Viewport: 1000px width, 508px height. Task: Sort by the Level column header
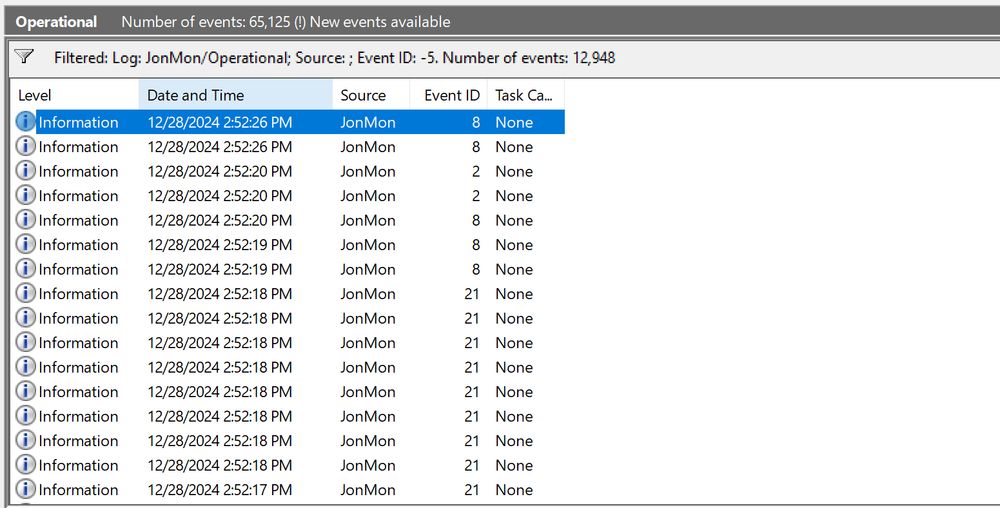click(75, 95)
